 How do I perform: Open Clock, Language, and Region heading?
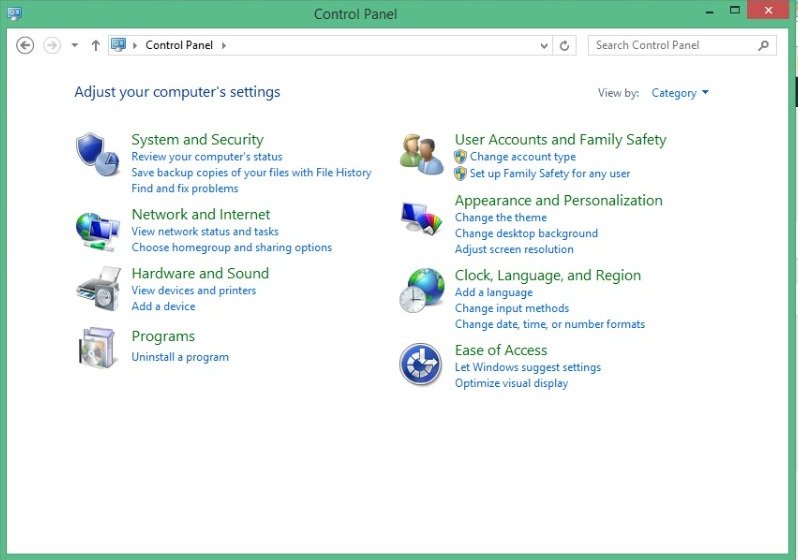click(548, 275)
